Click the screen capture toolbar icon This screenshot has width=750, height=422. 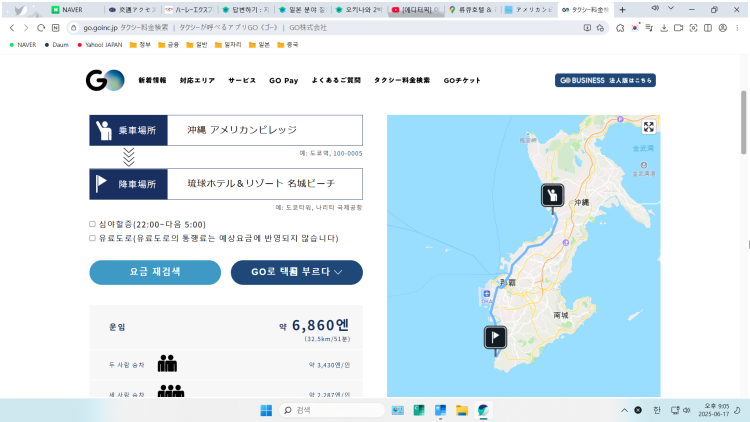[693, 28]
